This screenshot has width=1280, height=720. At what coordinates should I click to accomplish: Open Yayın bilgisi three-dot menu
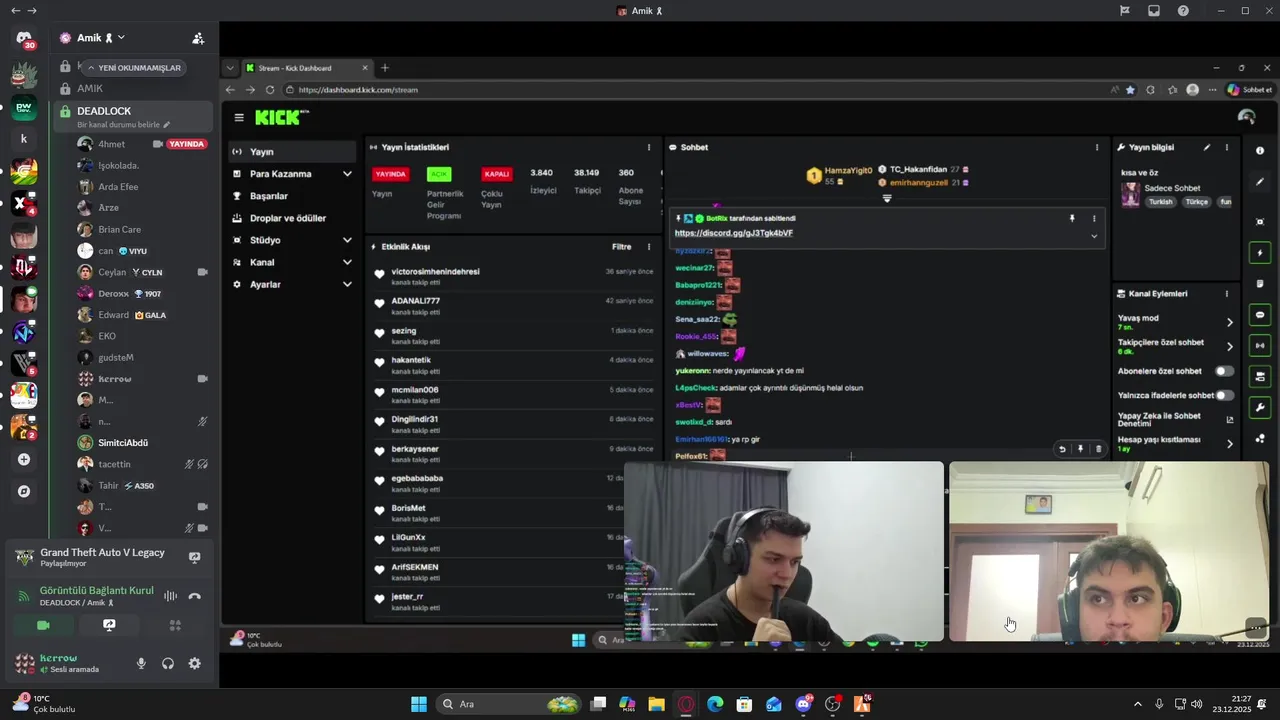click(1227, 147)
